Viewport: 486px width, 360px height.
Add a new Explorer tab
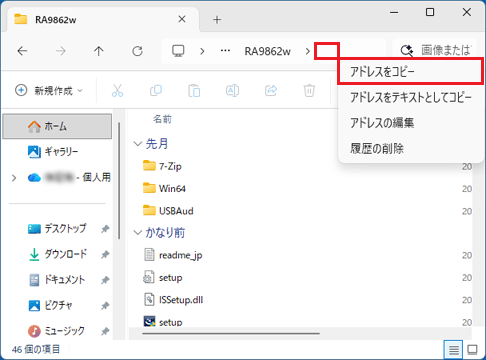217,20
